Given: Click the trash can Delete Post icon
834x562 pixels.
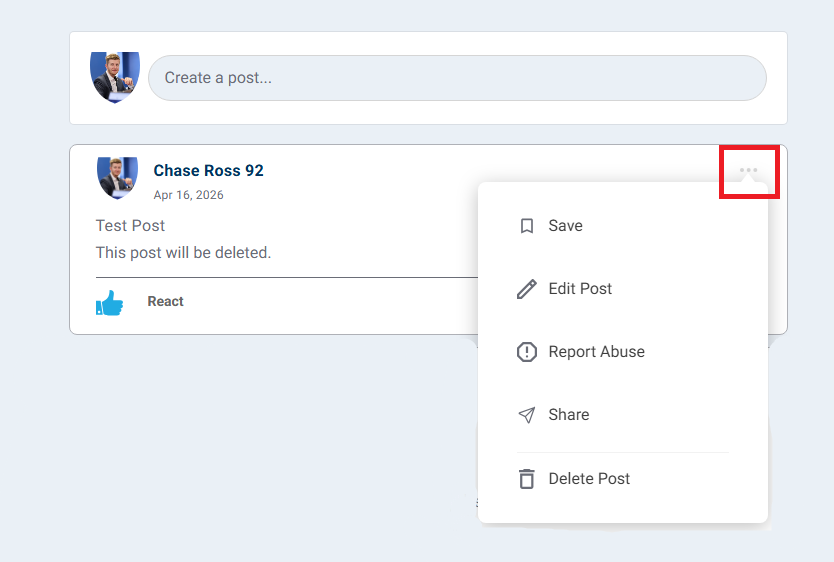Looking at the screenshot, I should [x=527, y=479].
